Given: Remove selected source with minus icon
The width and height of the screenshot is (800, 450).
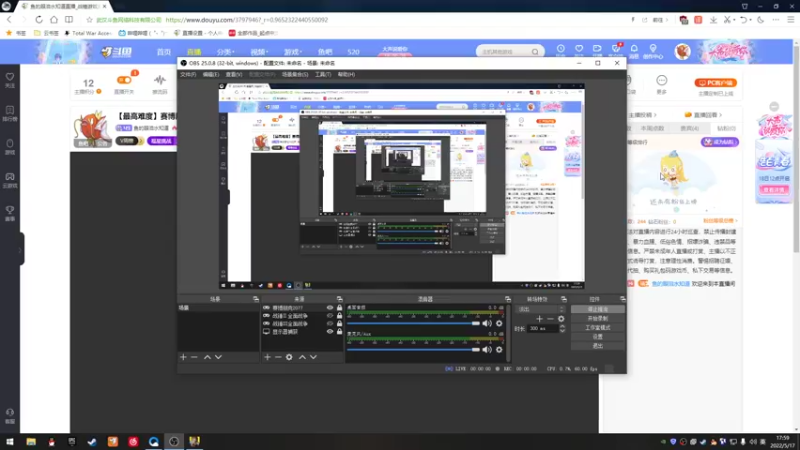Looking at the screenshot, I should coord(278,357).
